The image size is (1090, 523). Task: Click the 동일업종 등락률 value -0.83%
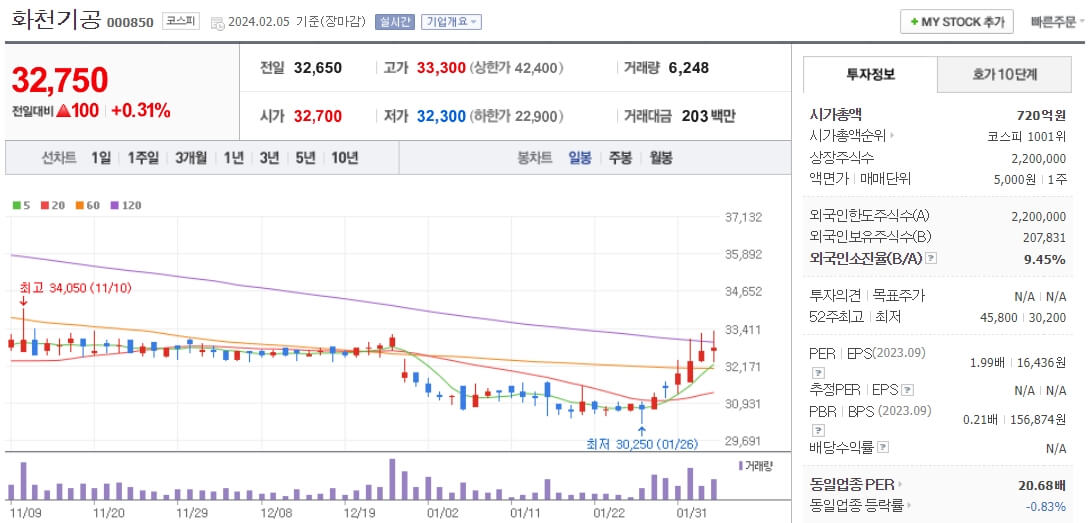point(1046,506)
